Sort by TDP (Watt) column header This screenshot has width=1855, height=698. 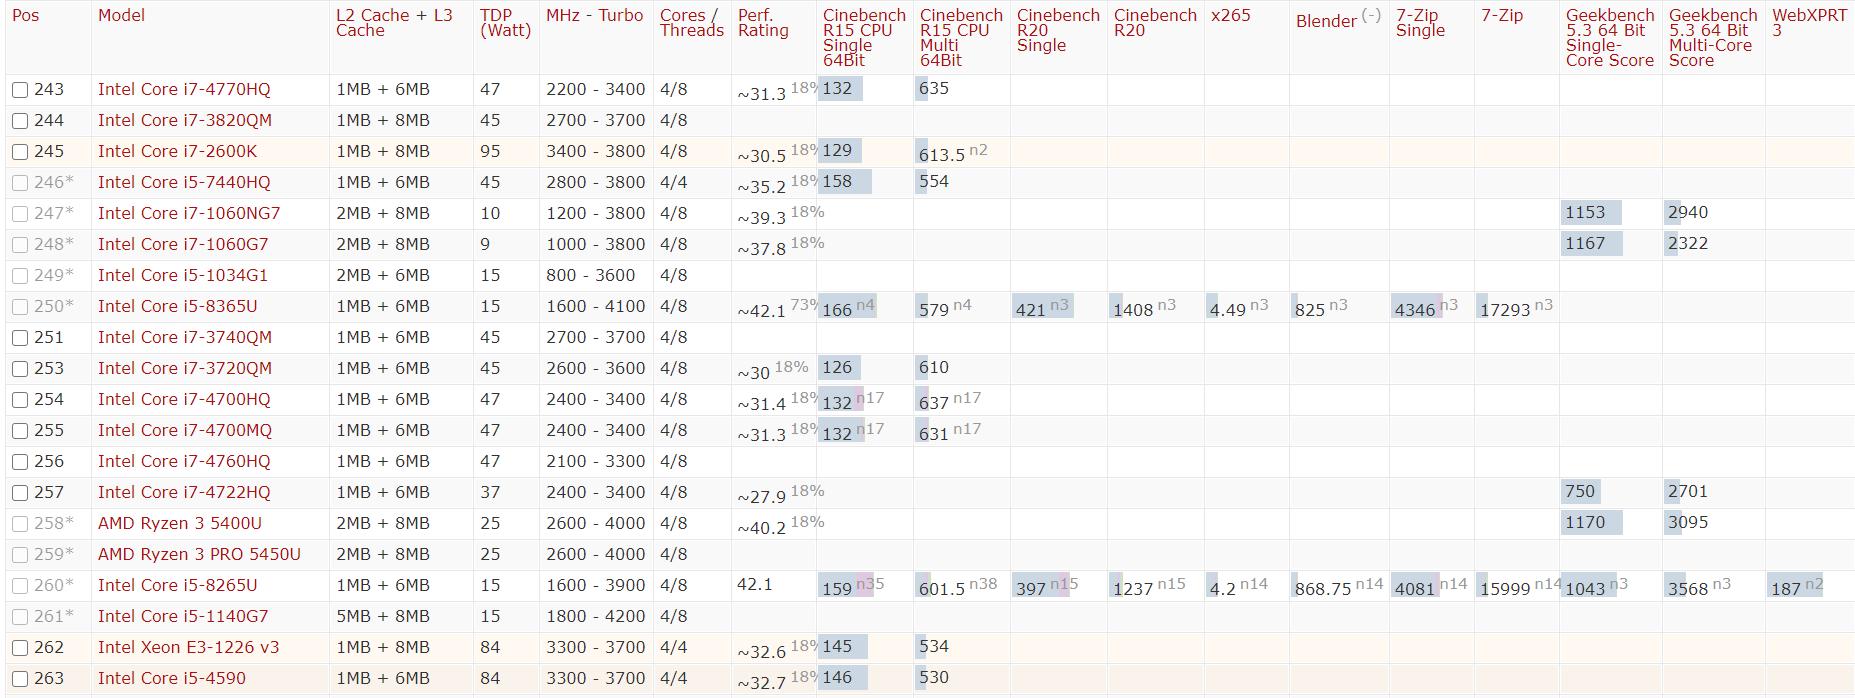(505, 23)
